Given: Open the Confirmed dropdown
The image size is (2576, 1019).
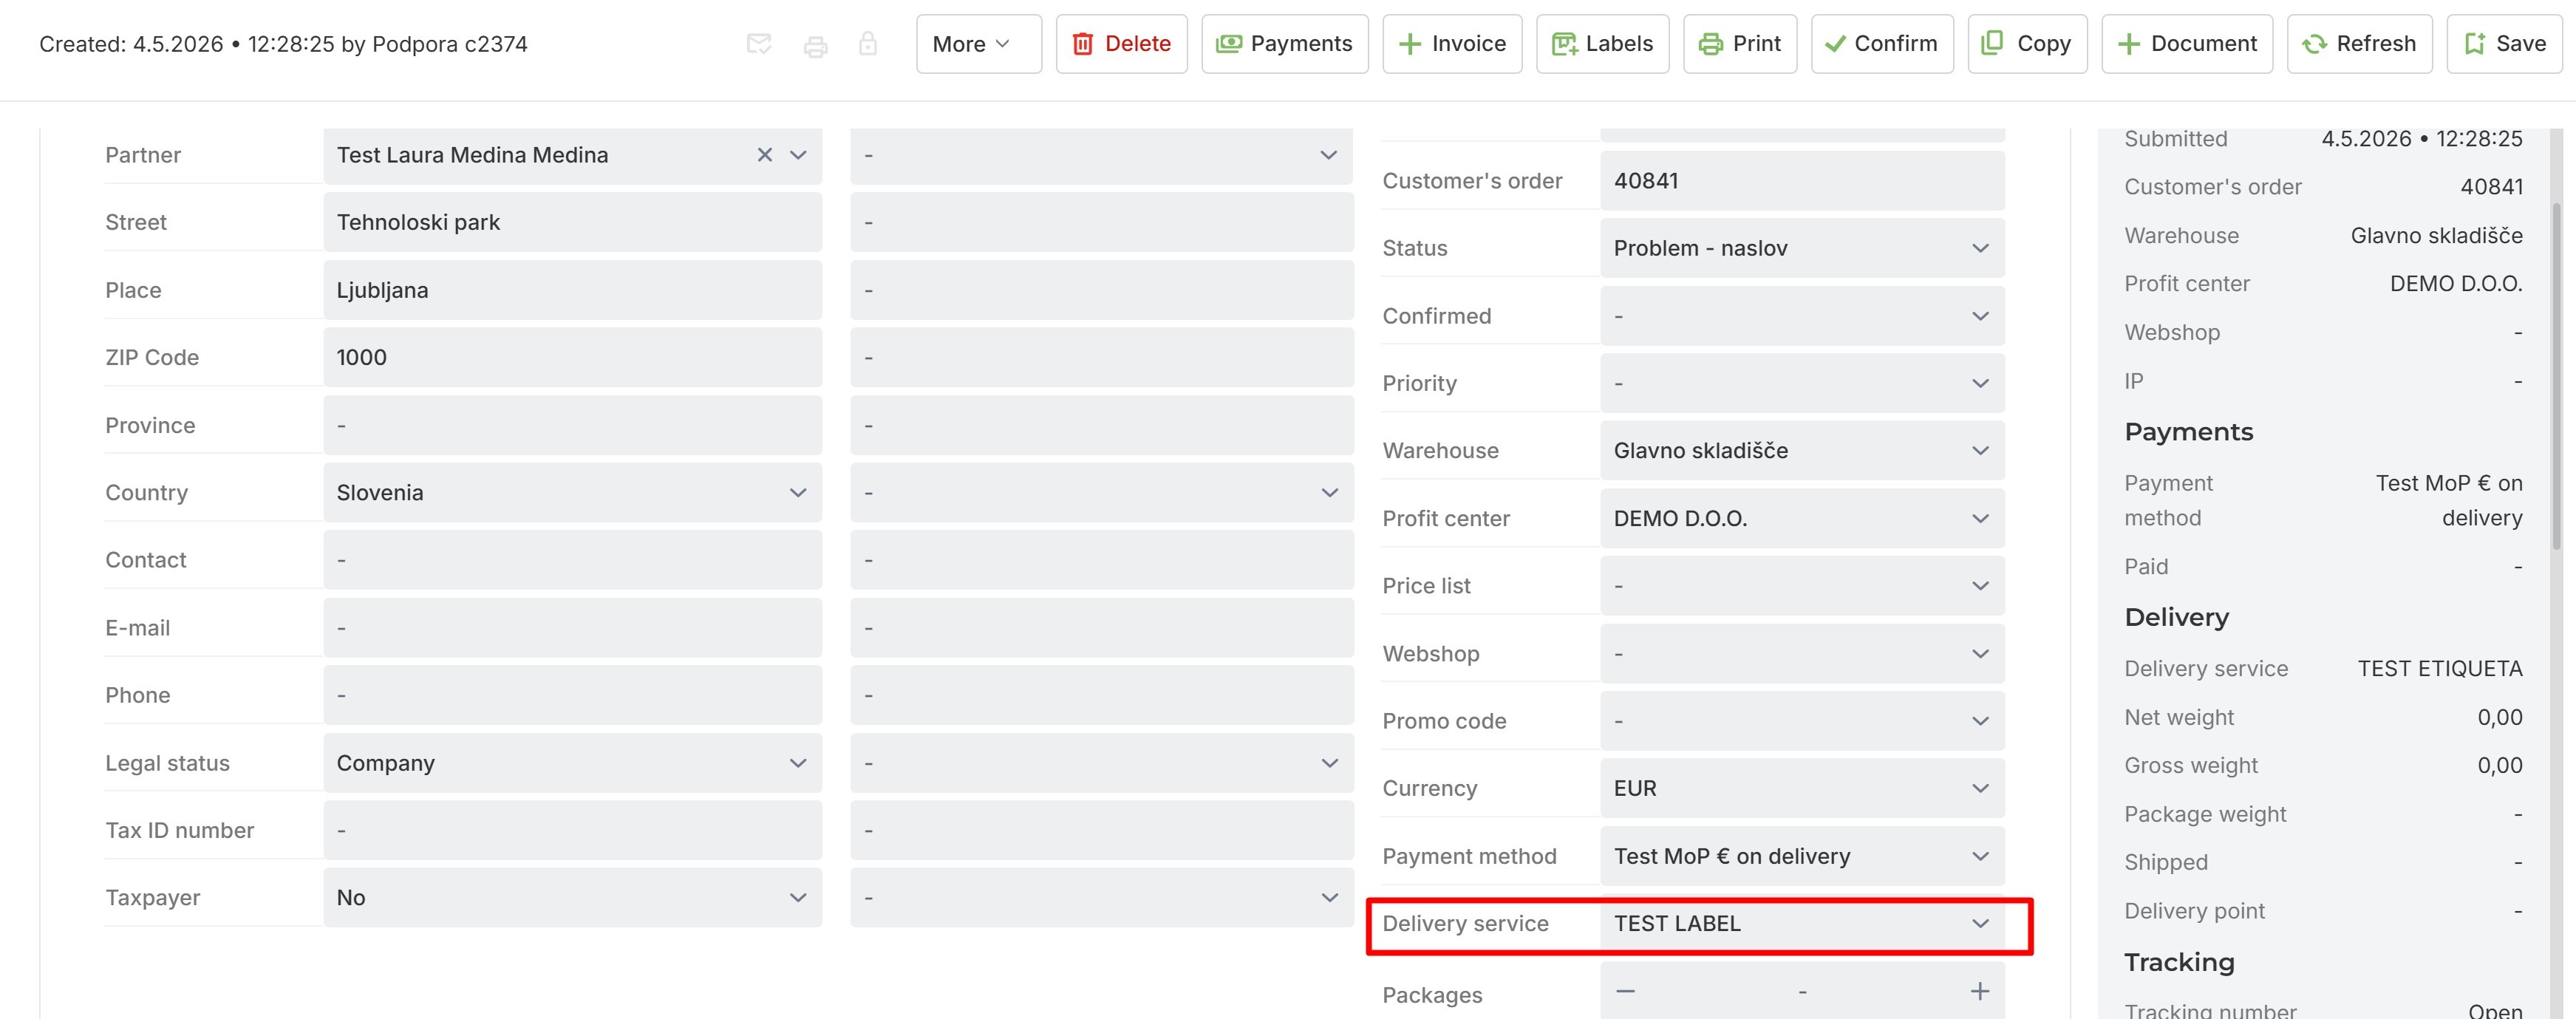Looking at the screenshot, I should tap(1802, 316).
